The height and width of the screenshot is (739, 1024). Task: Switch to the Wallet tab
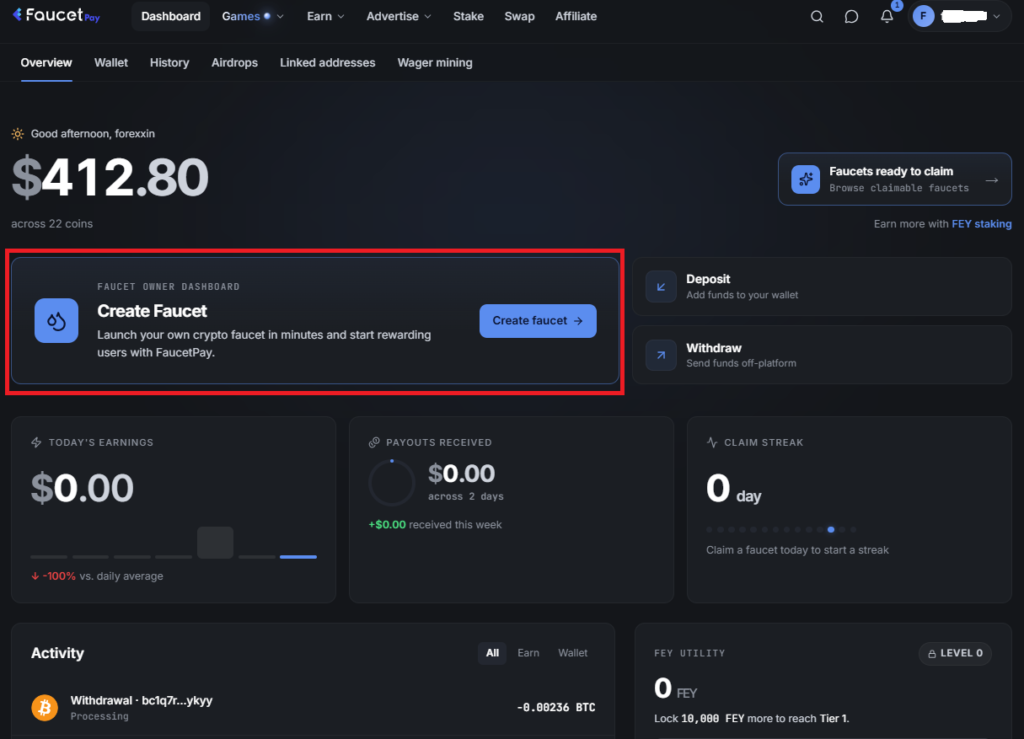pos(111,63)
